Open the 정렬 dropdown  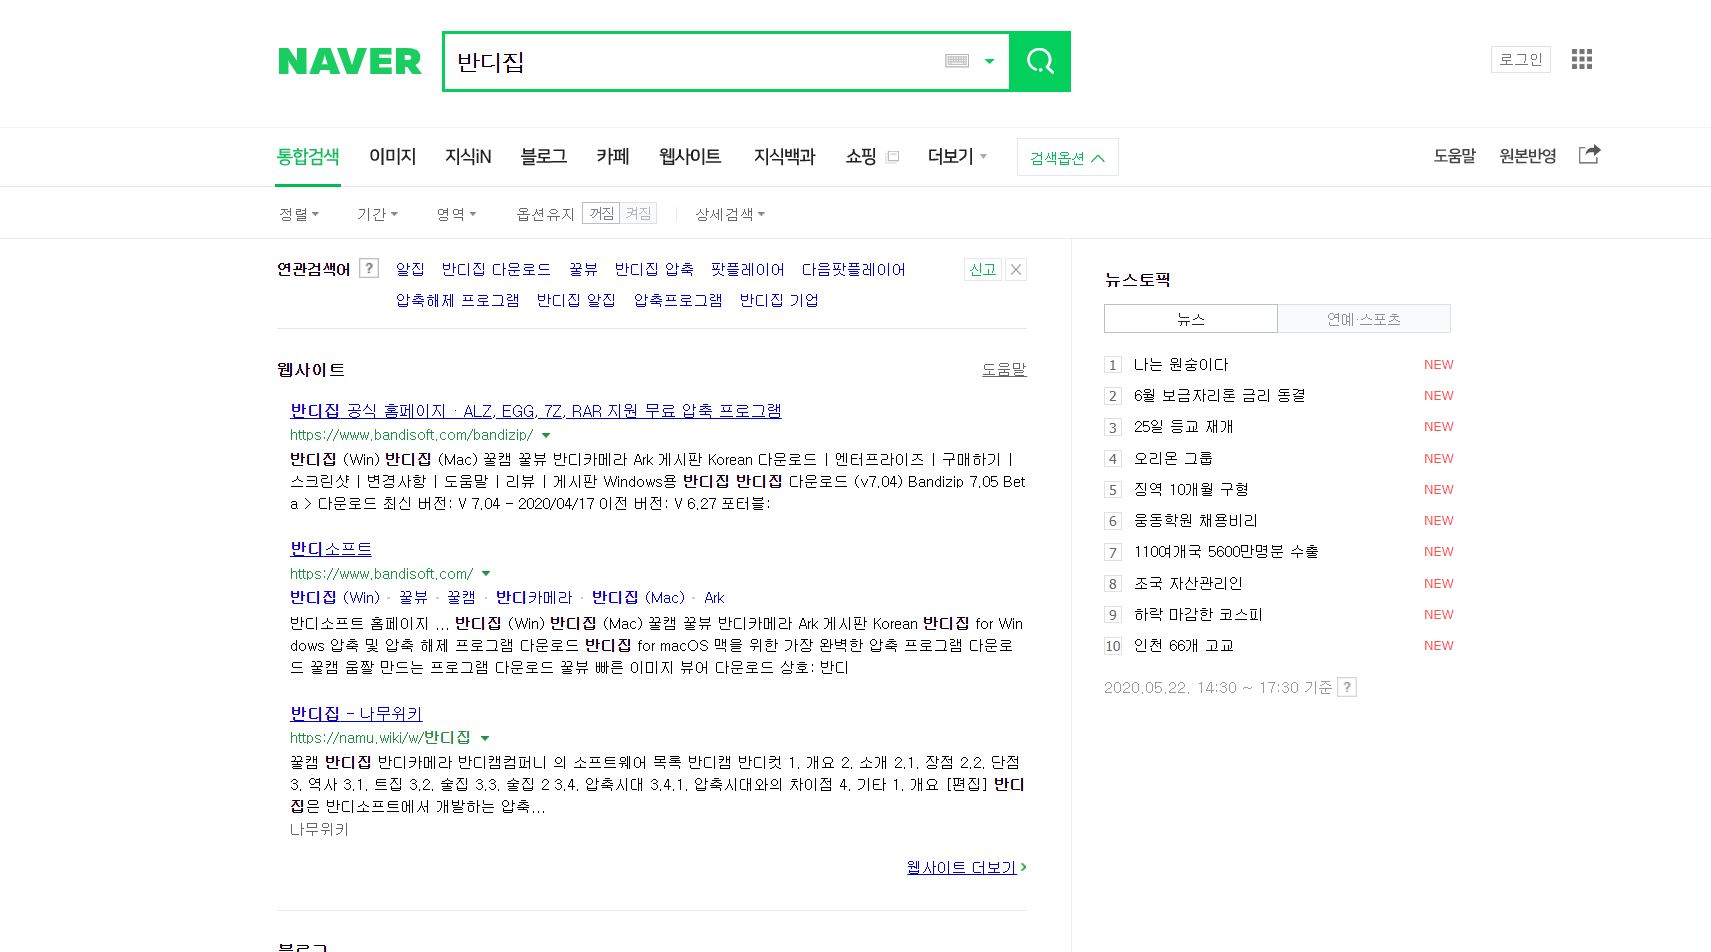click(298, 214)
